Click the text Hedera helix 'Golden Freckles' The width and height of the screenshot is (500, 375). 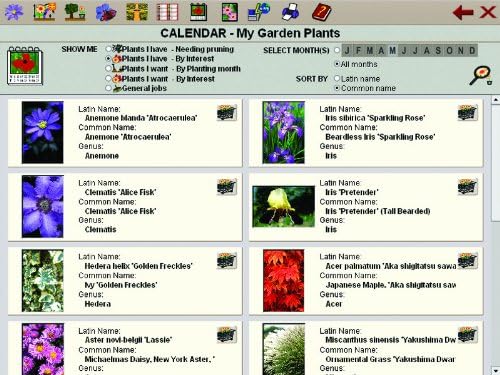[138, 266]
